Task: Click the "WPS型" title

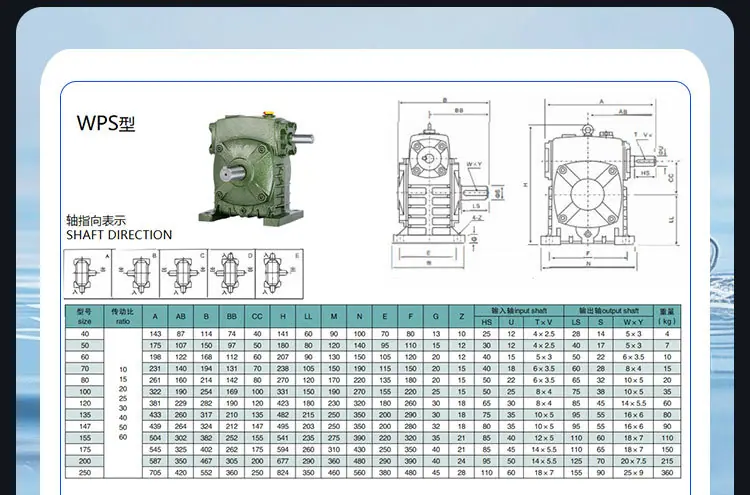Action: click(106, 123)
